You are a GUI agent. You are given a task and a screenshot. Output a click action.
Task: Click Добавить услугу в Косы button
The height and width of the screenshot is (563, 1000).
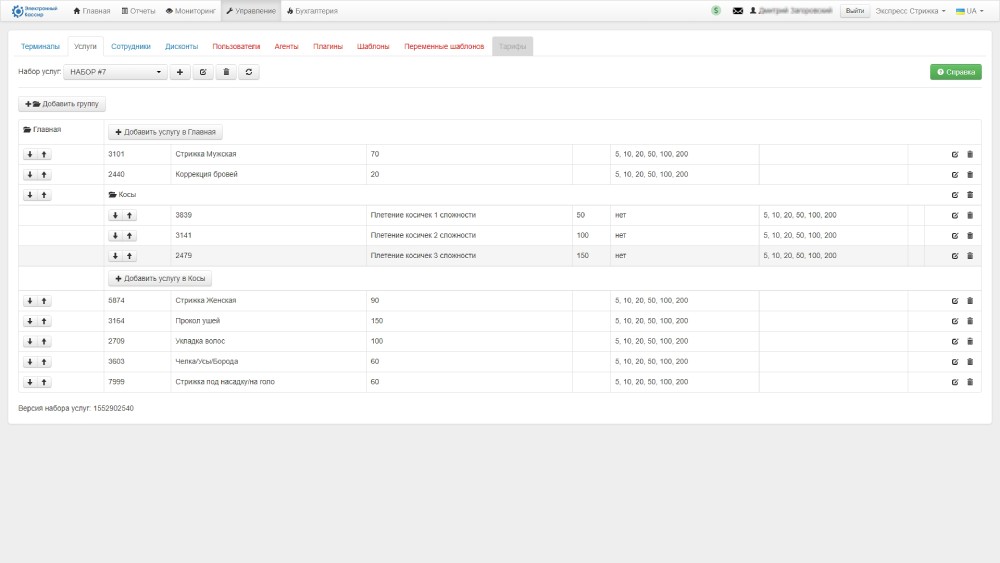coord(160,278)
